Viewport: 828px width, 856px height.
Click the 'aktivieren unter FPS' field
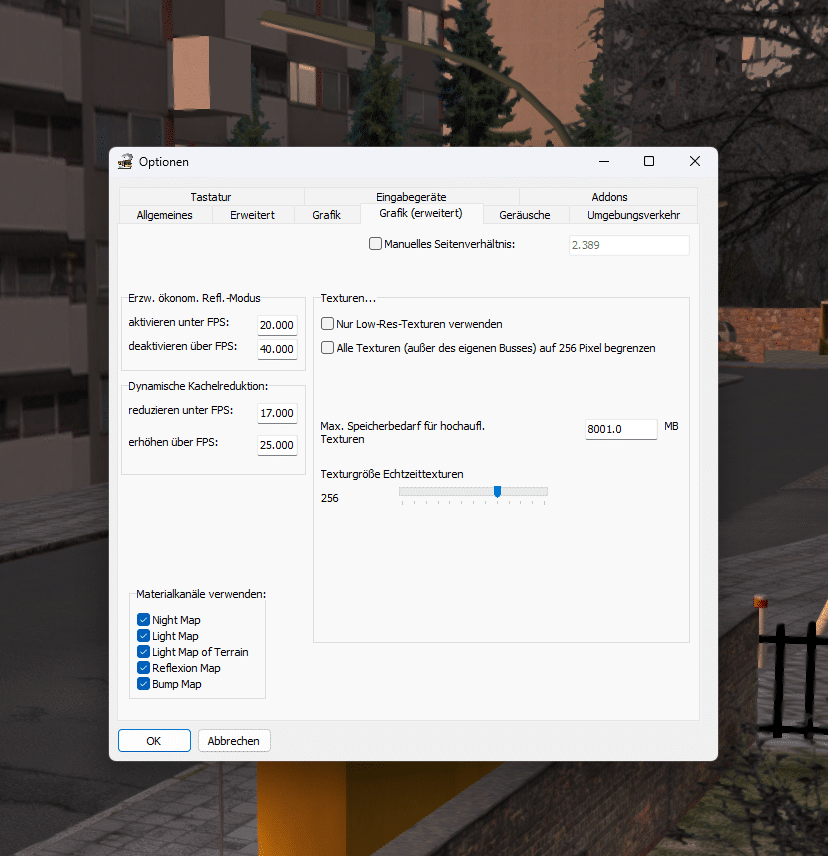point(277,325)
